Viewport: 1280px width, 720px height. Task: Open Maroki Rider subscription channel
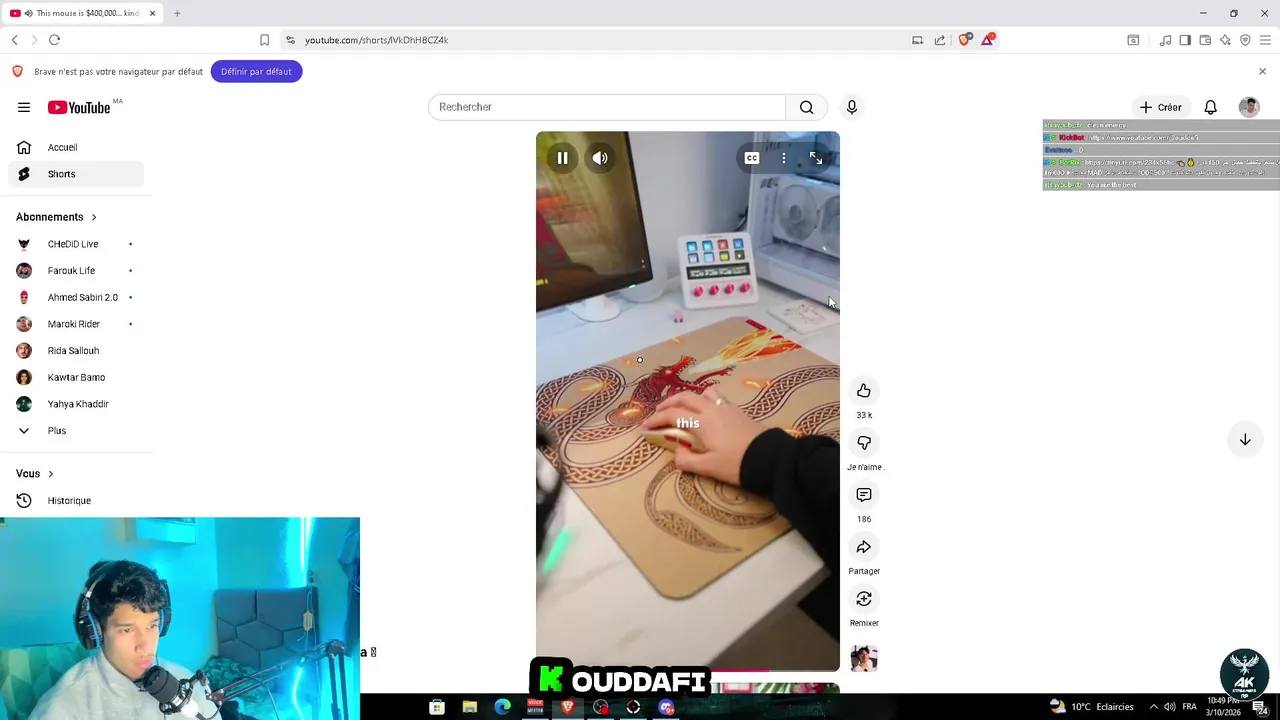pyautogui.click(x=76, y=324)
